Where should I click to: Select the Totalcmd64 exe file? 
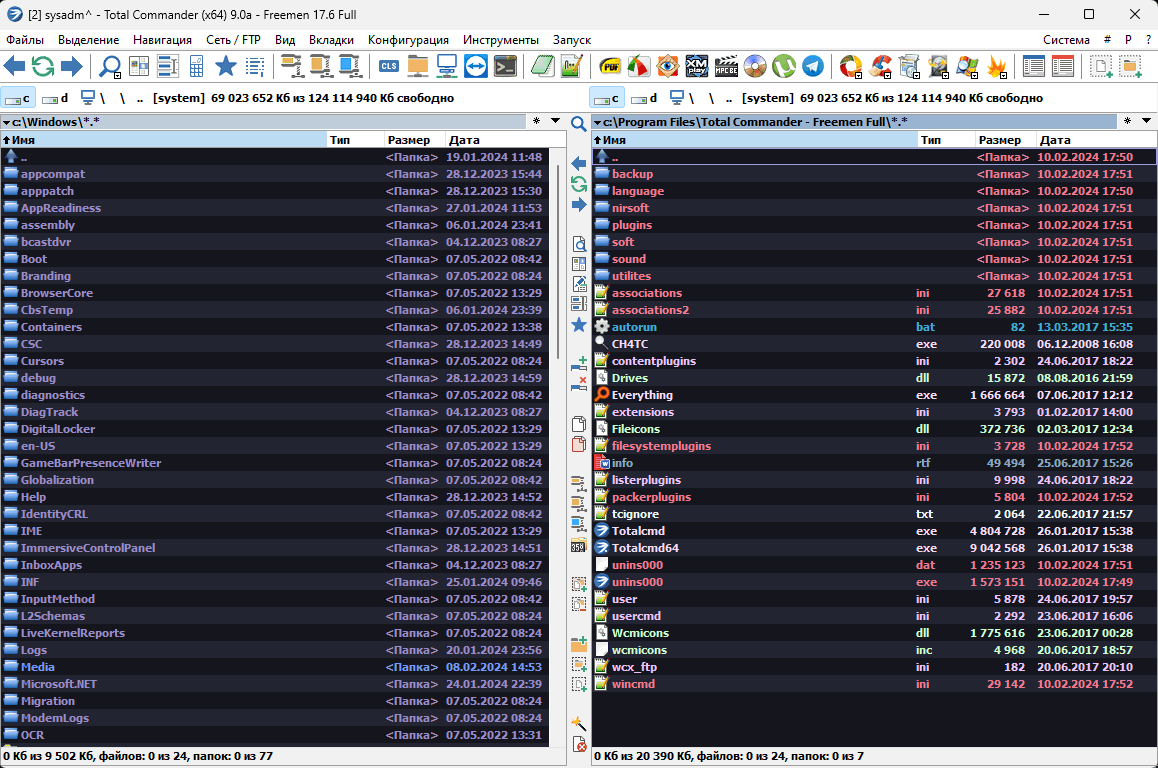pos(645,548)
